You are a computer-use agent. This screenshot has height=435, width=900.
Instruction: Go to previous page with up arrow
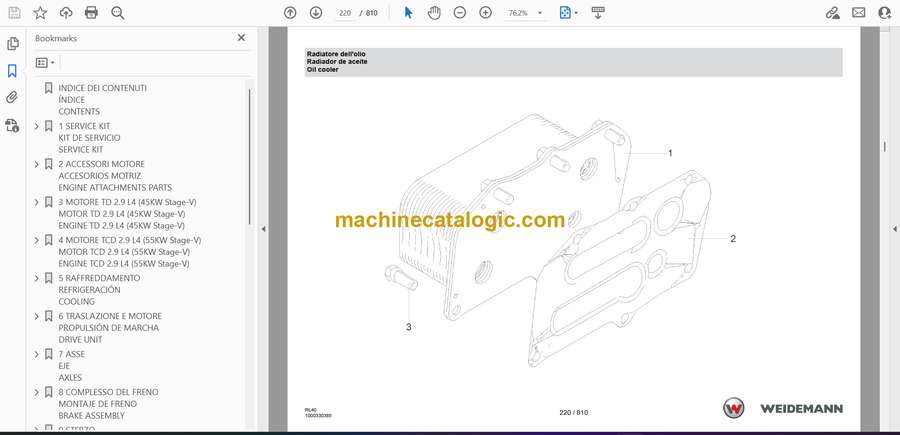pyautogui.click(x=290, y=13)
